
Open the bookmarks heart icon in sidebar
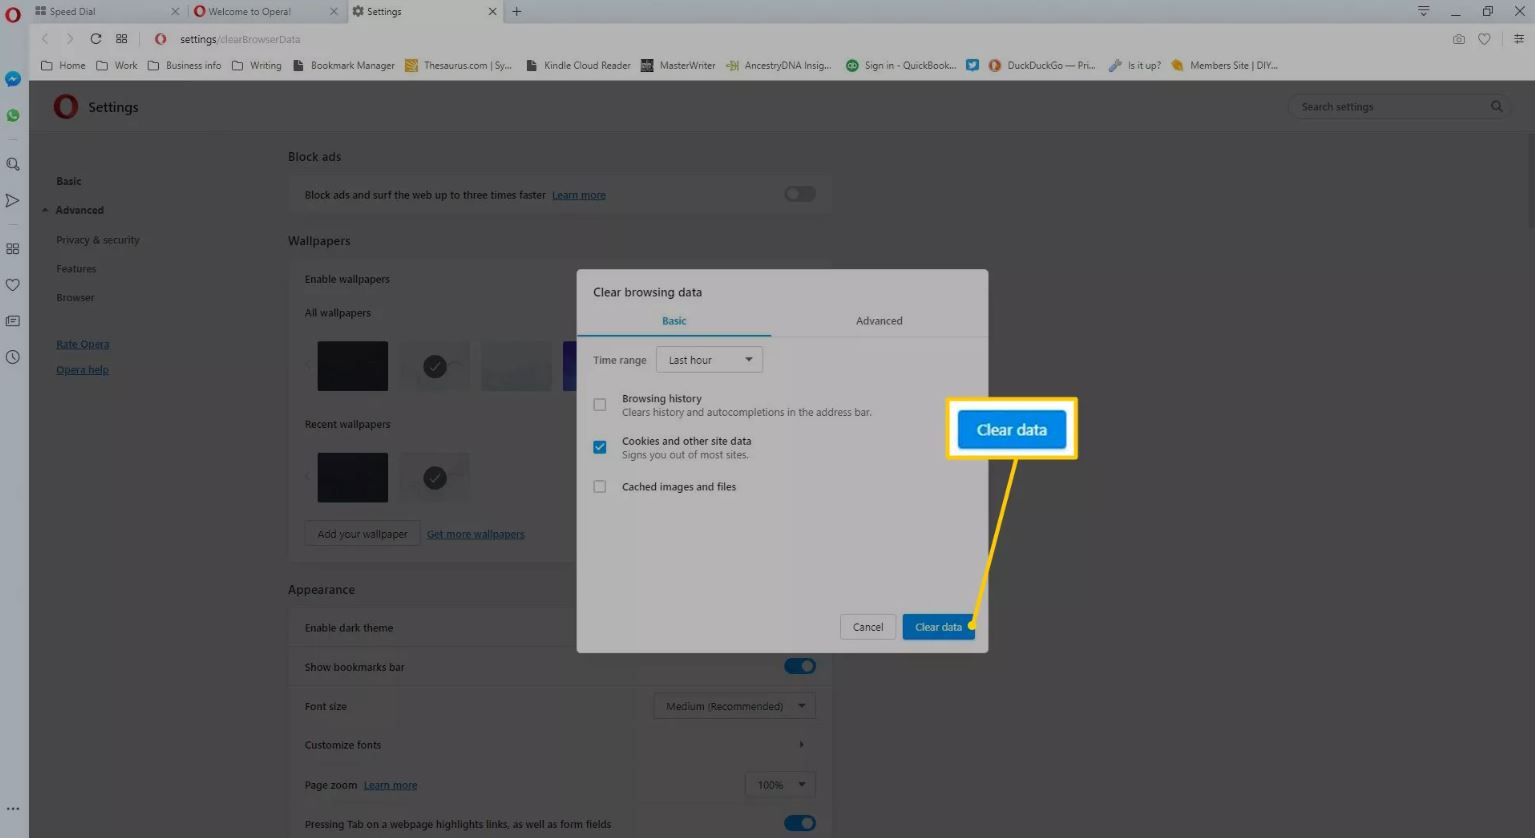(13, 285)
